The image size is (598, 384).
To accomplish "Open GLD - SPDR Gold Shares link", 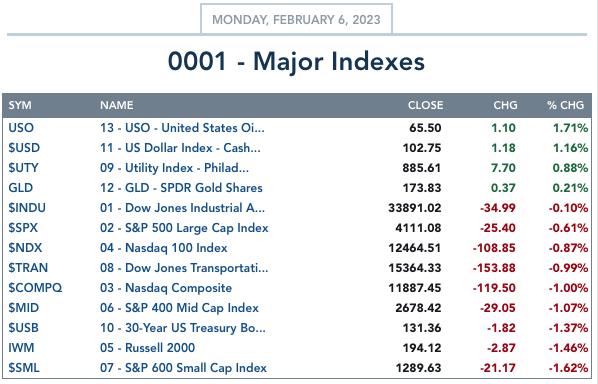I will 181,188.
